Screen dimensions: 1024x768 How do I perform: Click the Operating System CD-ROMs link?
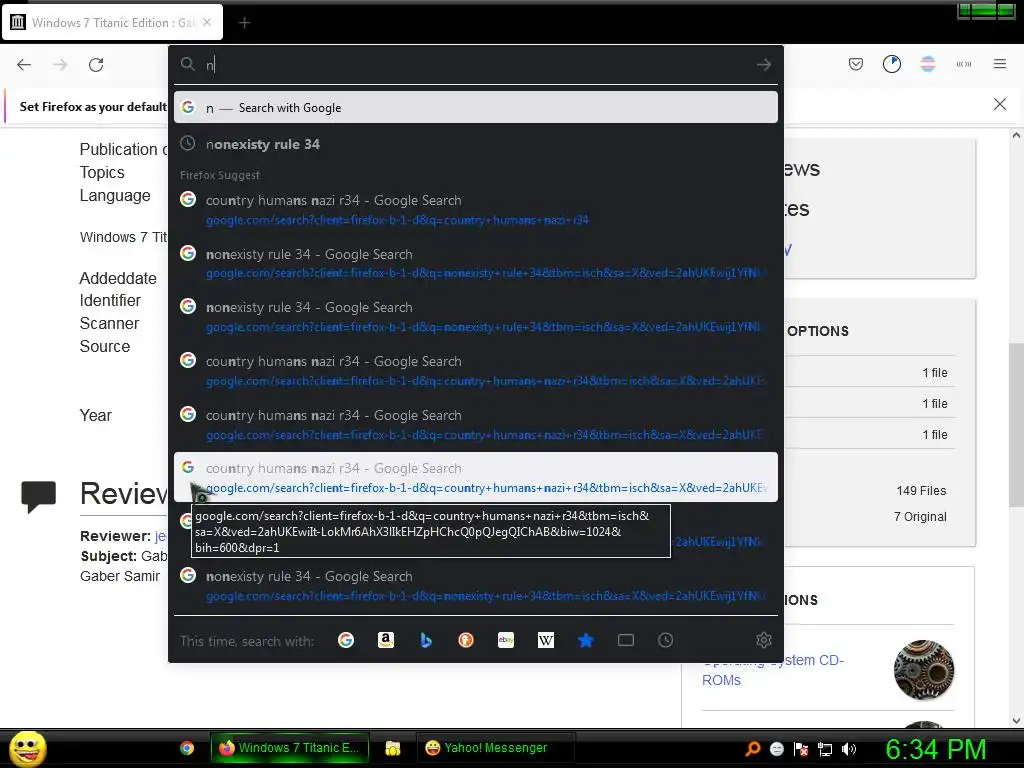point(773,670)
